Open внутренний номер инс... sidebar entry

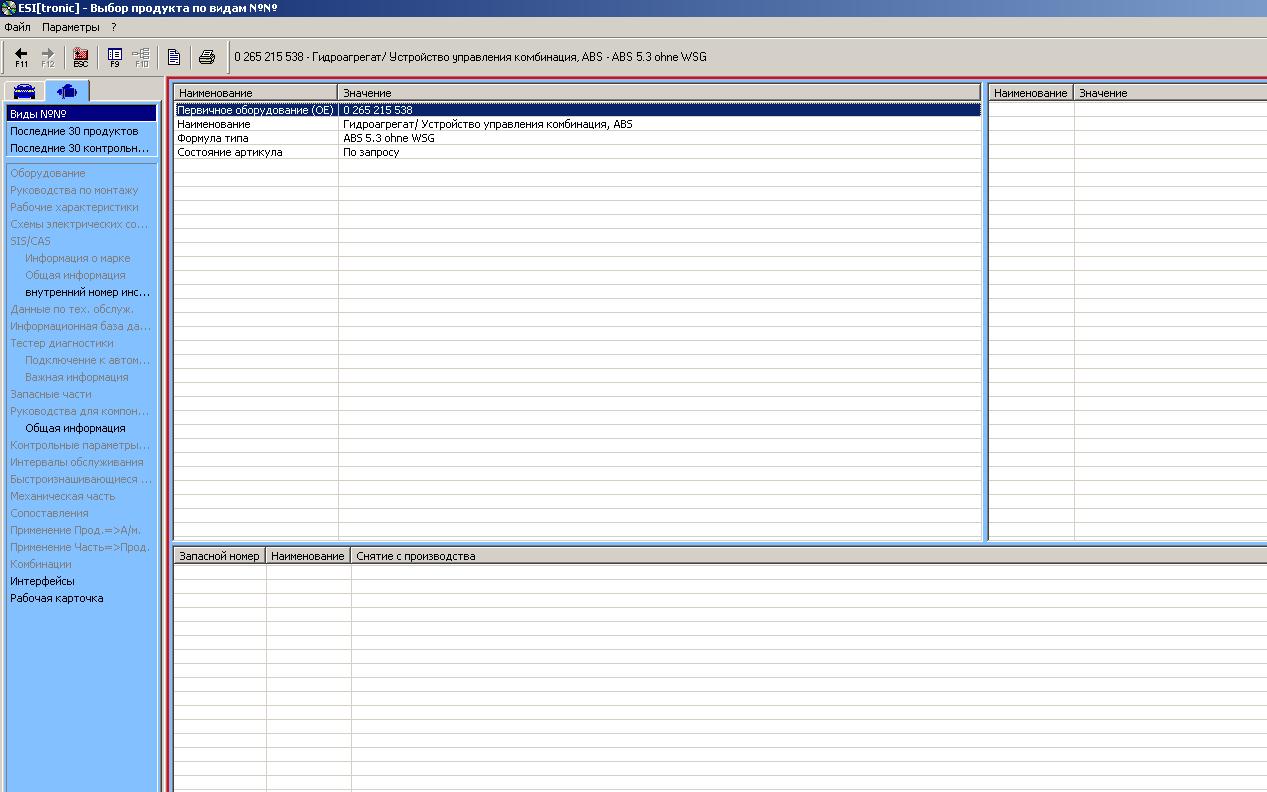(87, 292)
